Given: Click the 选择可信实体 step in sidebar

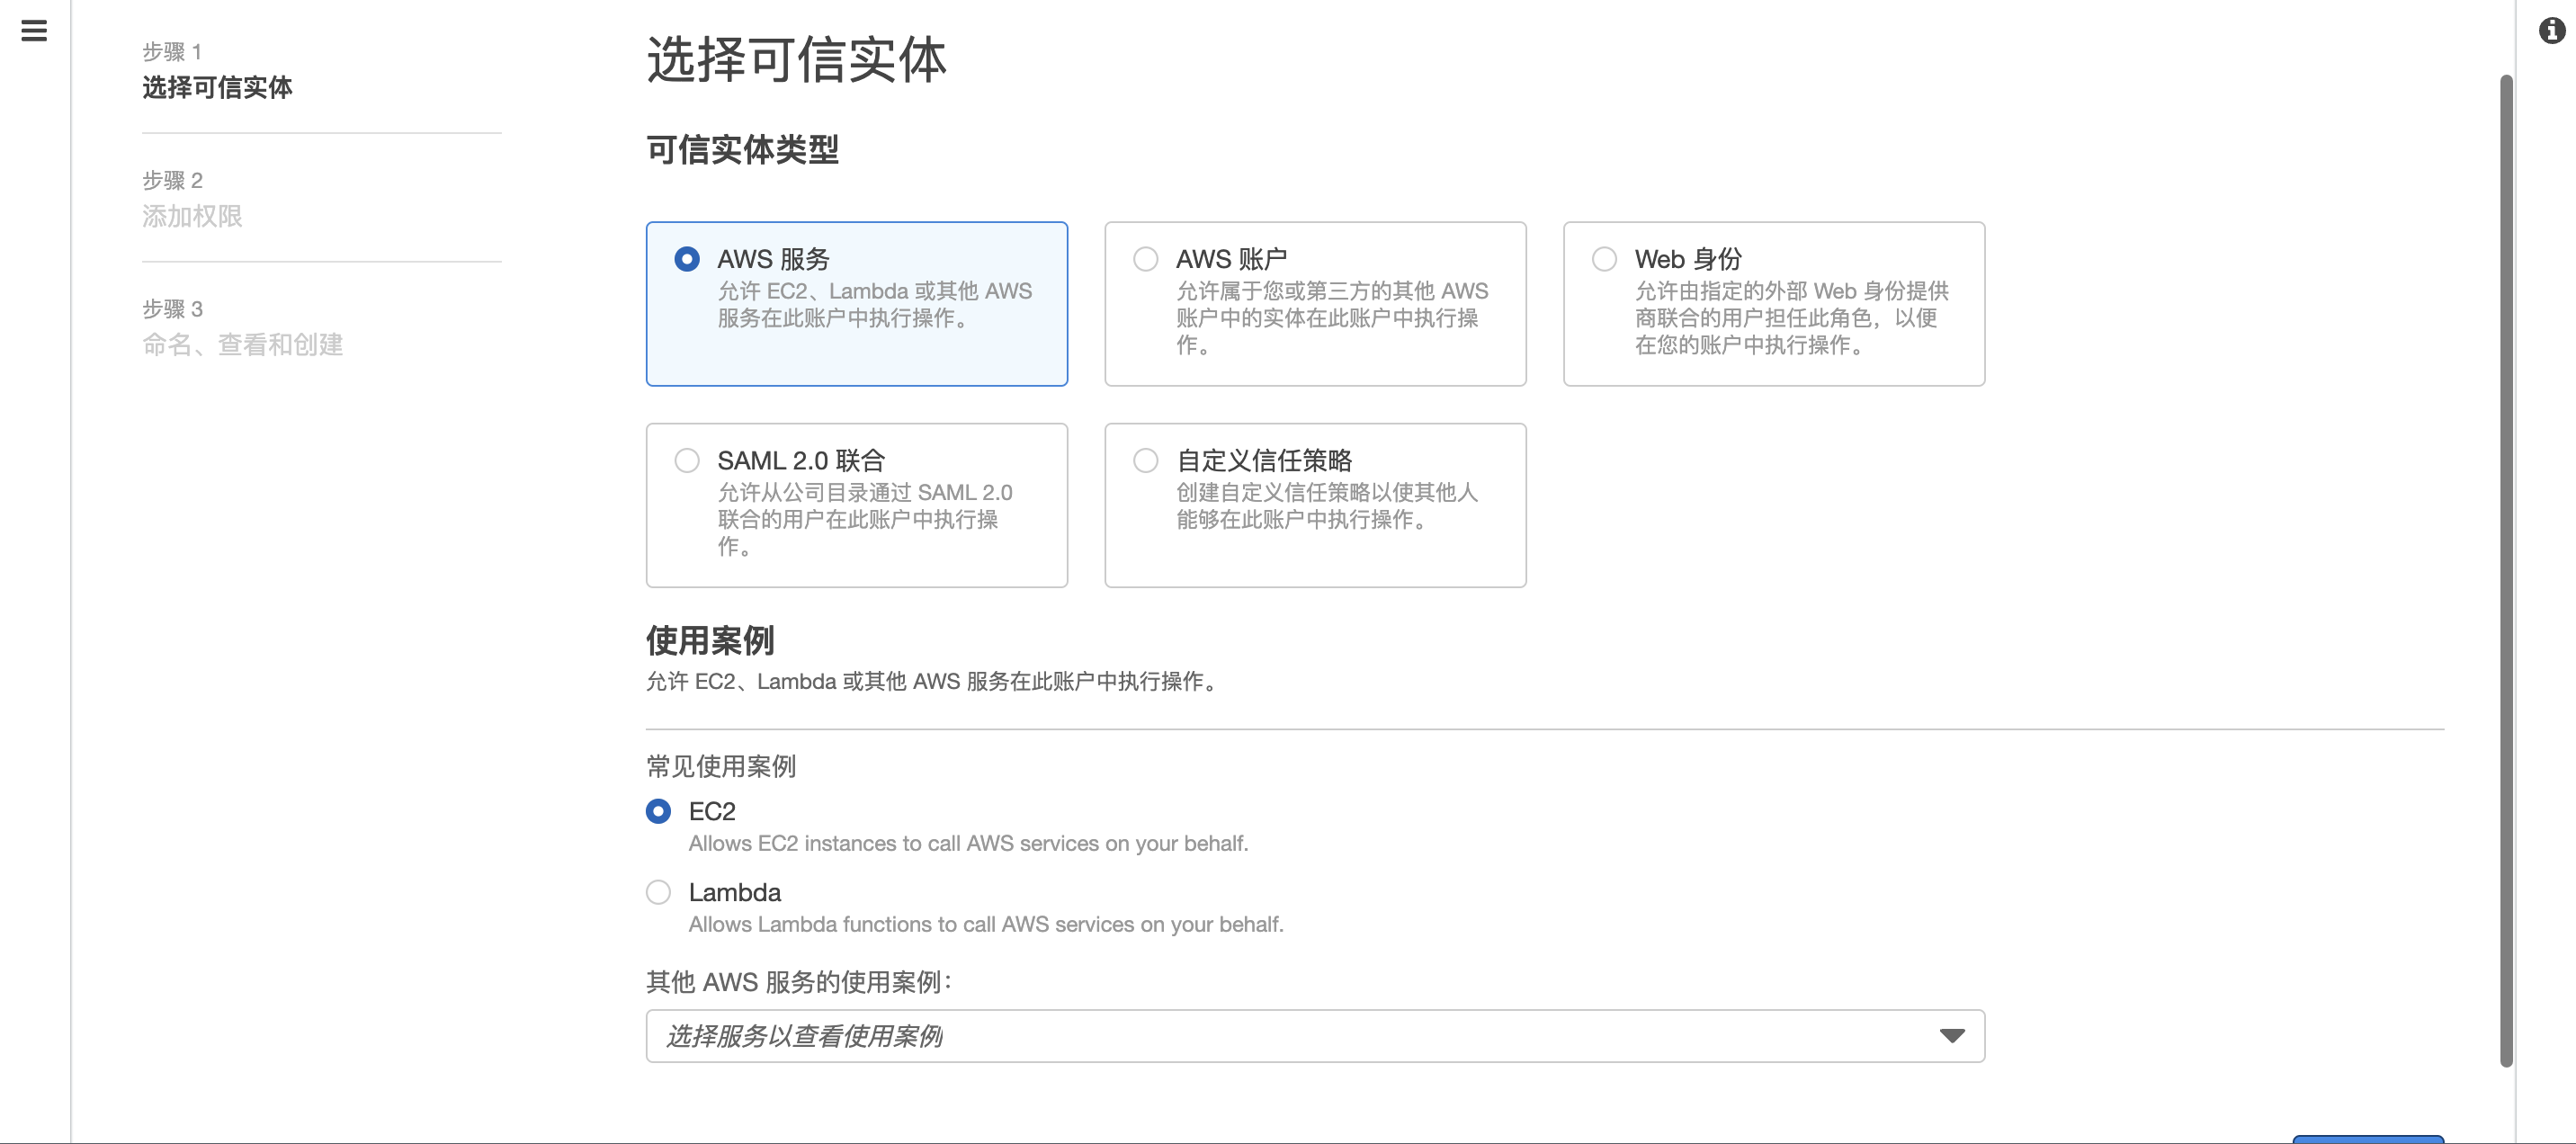Looking at the screenshot, I should pos(217,87).
